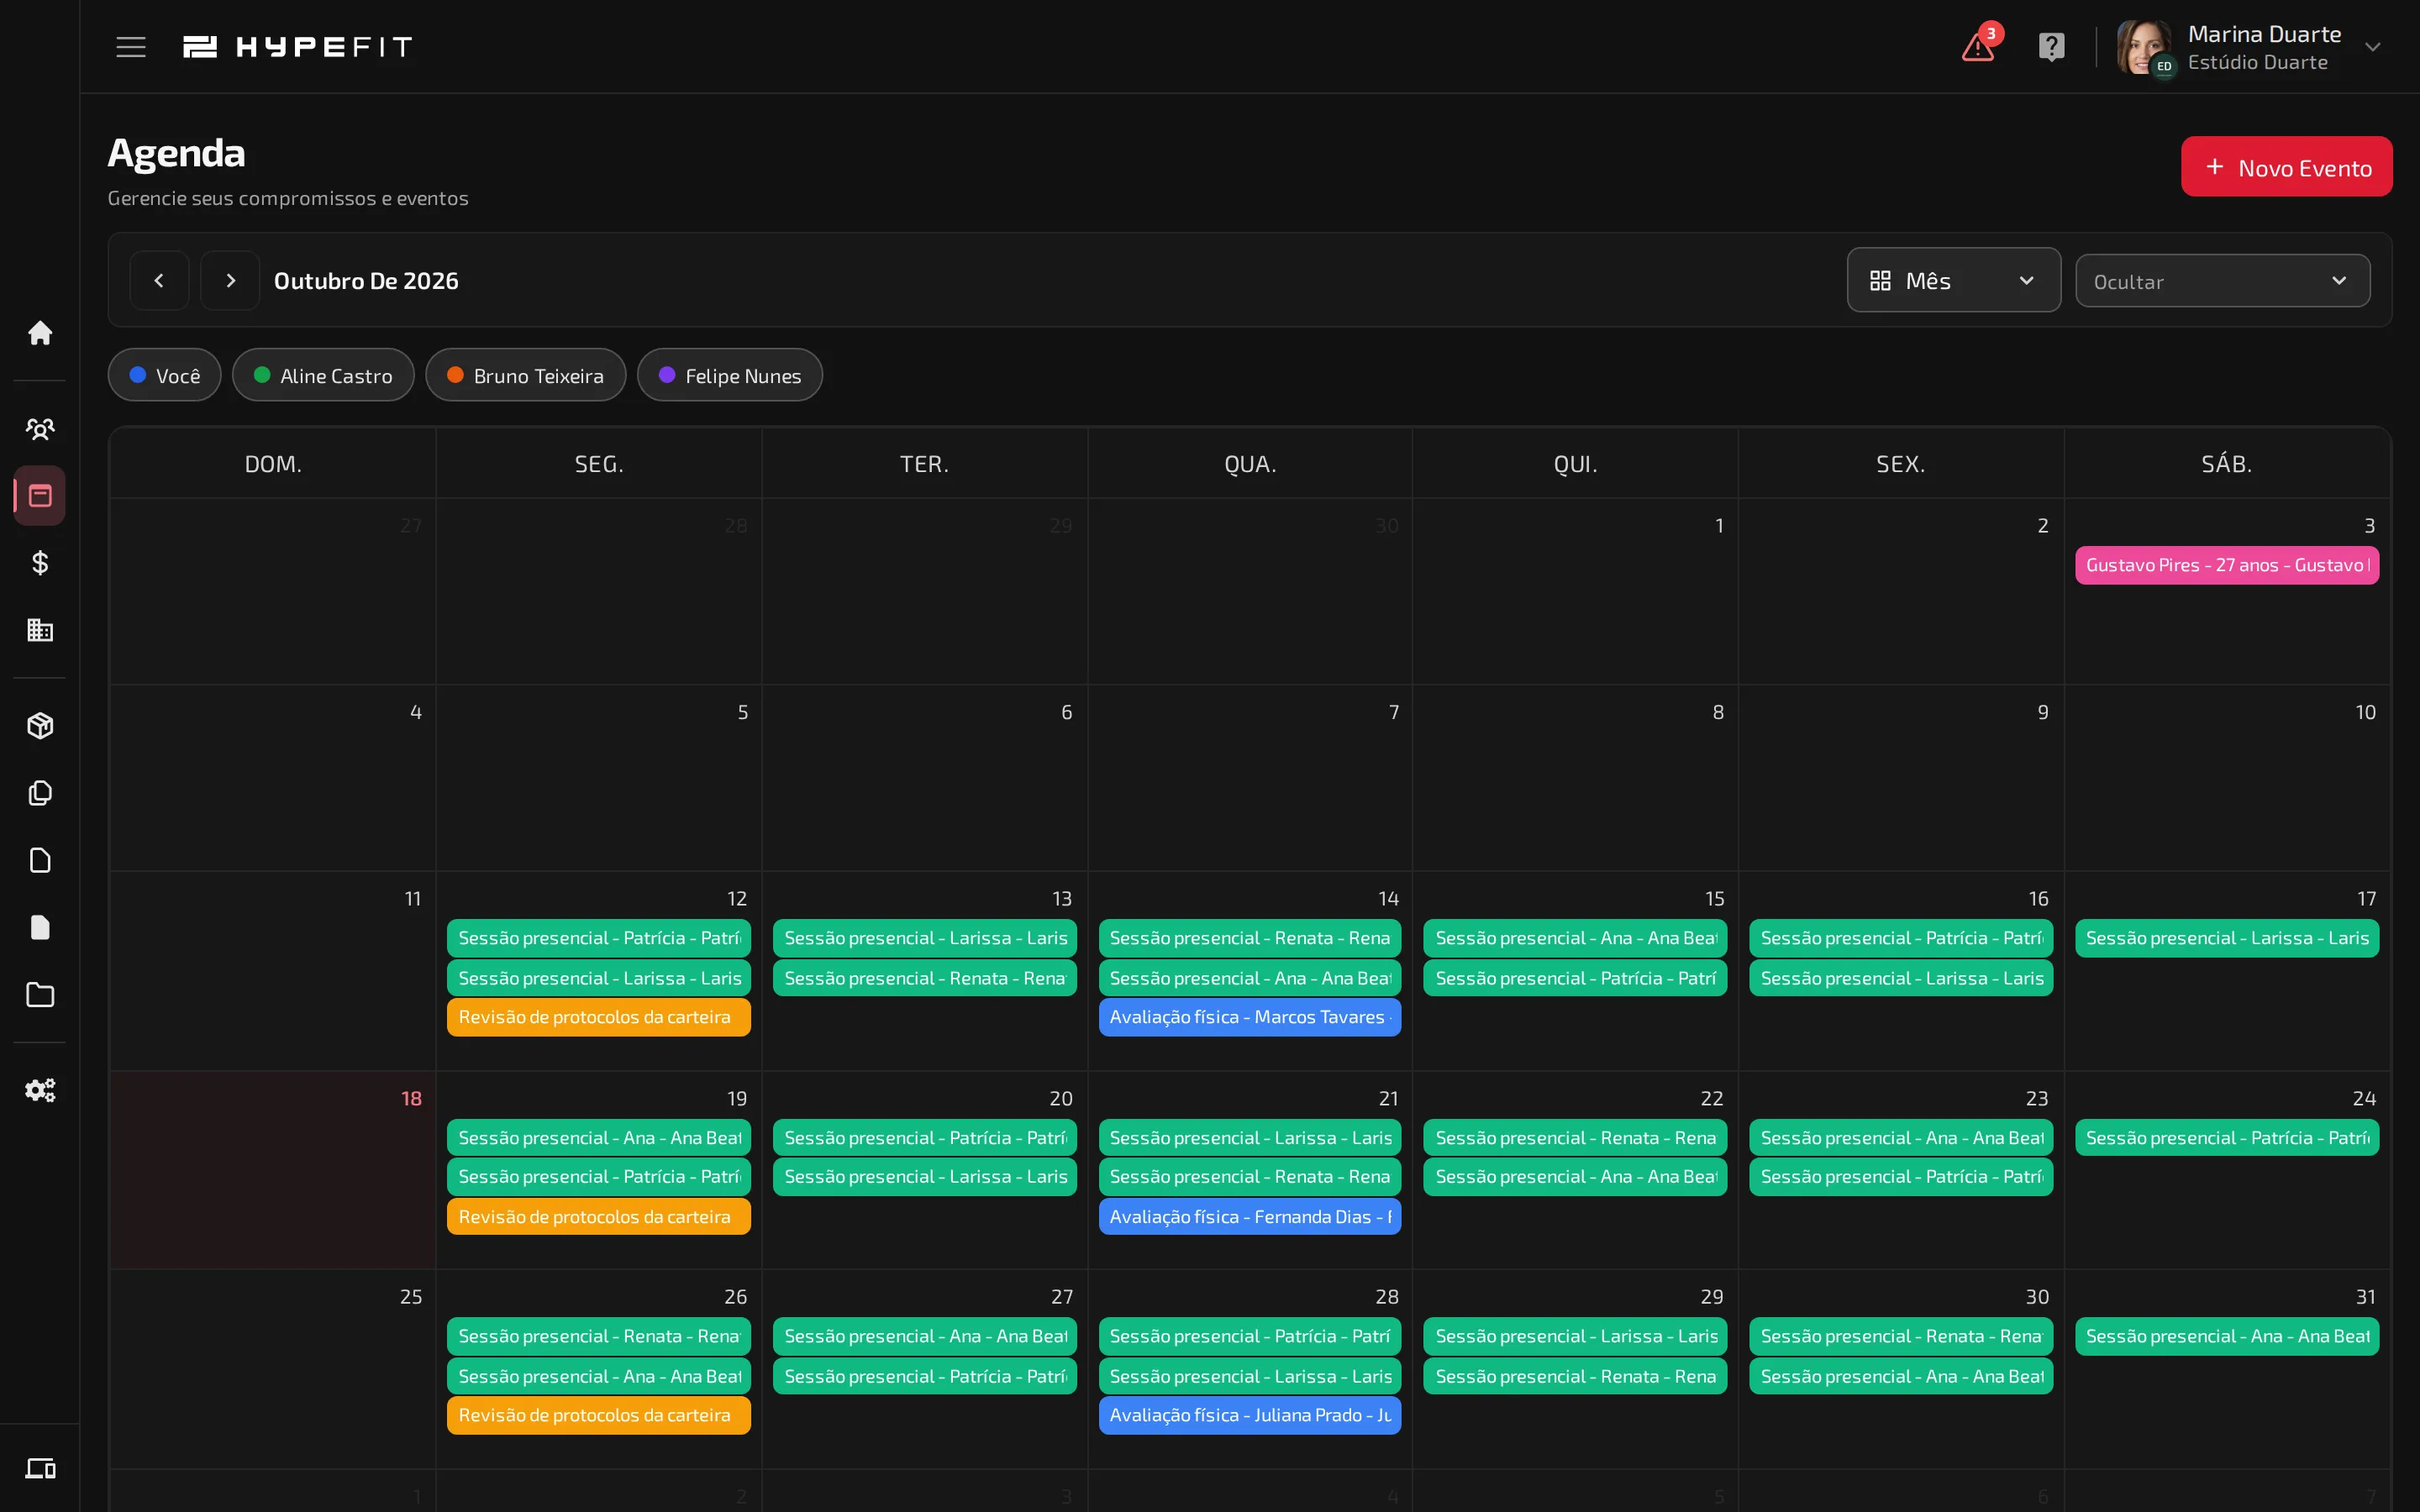Open the filled file icon in sidebar

[x=40, y=927]
